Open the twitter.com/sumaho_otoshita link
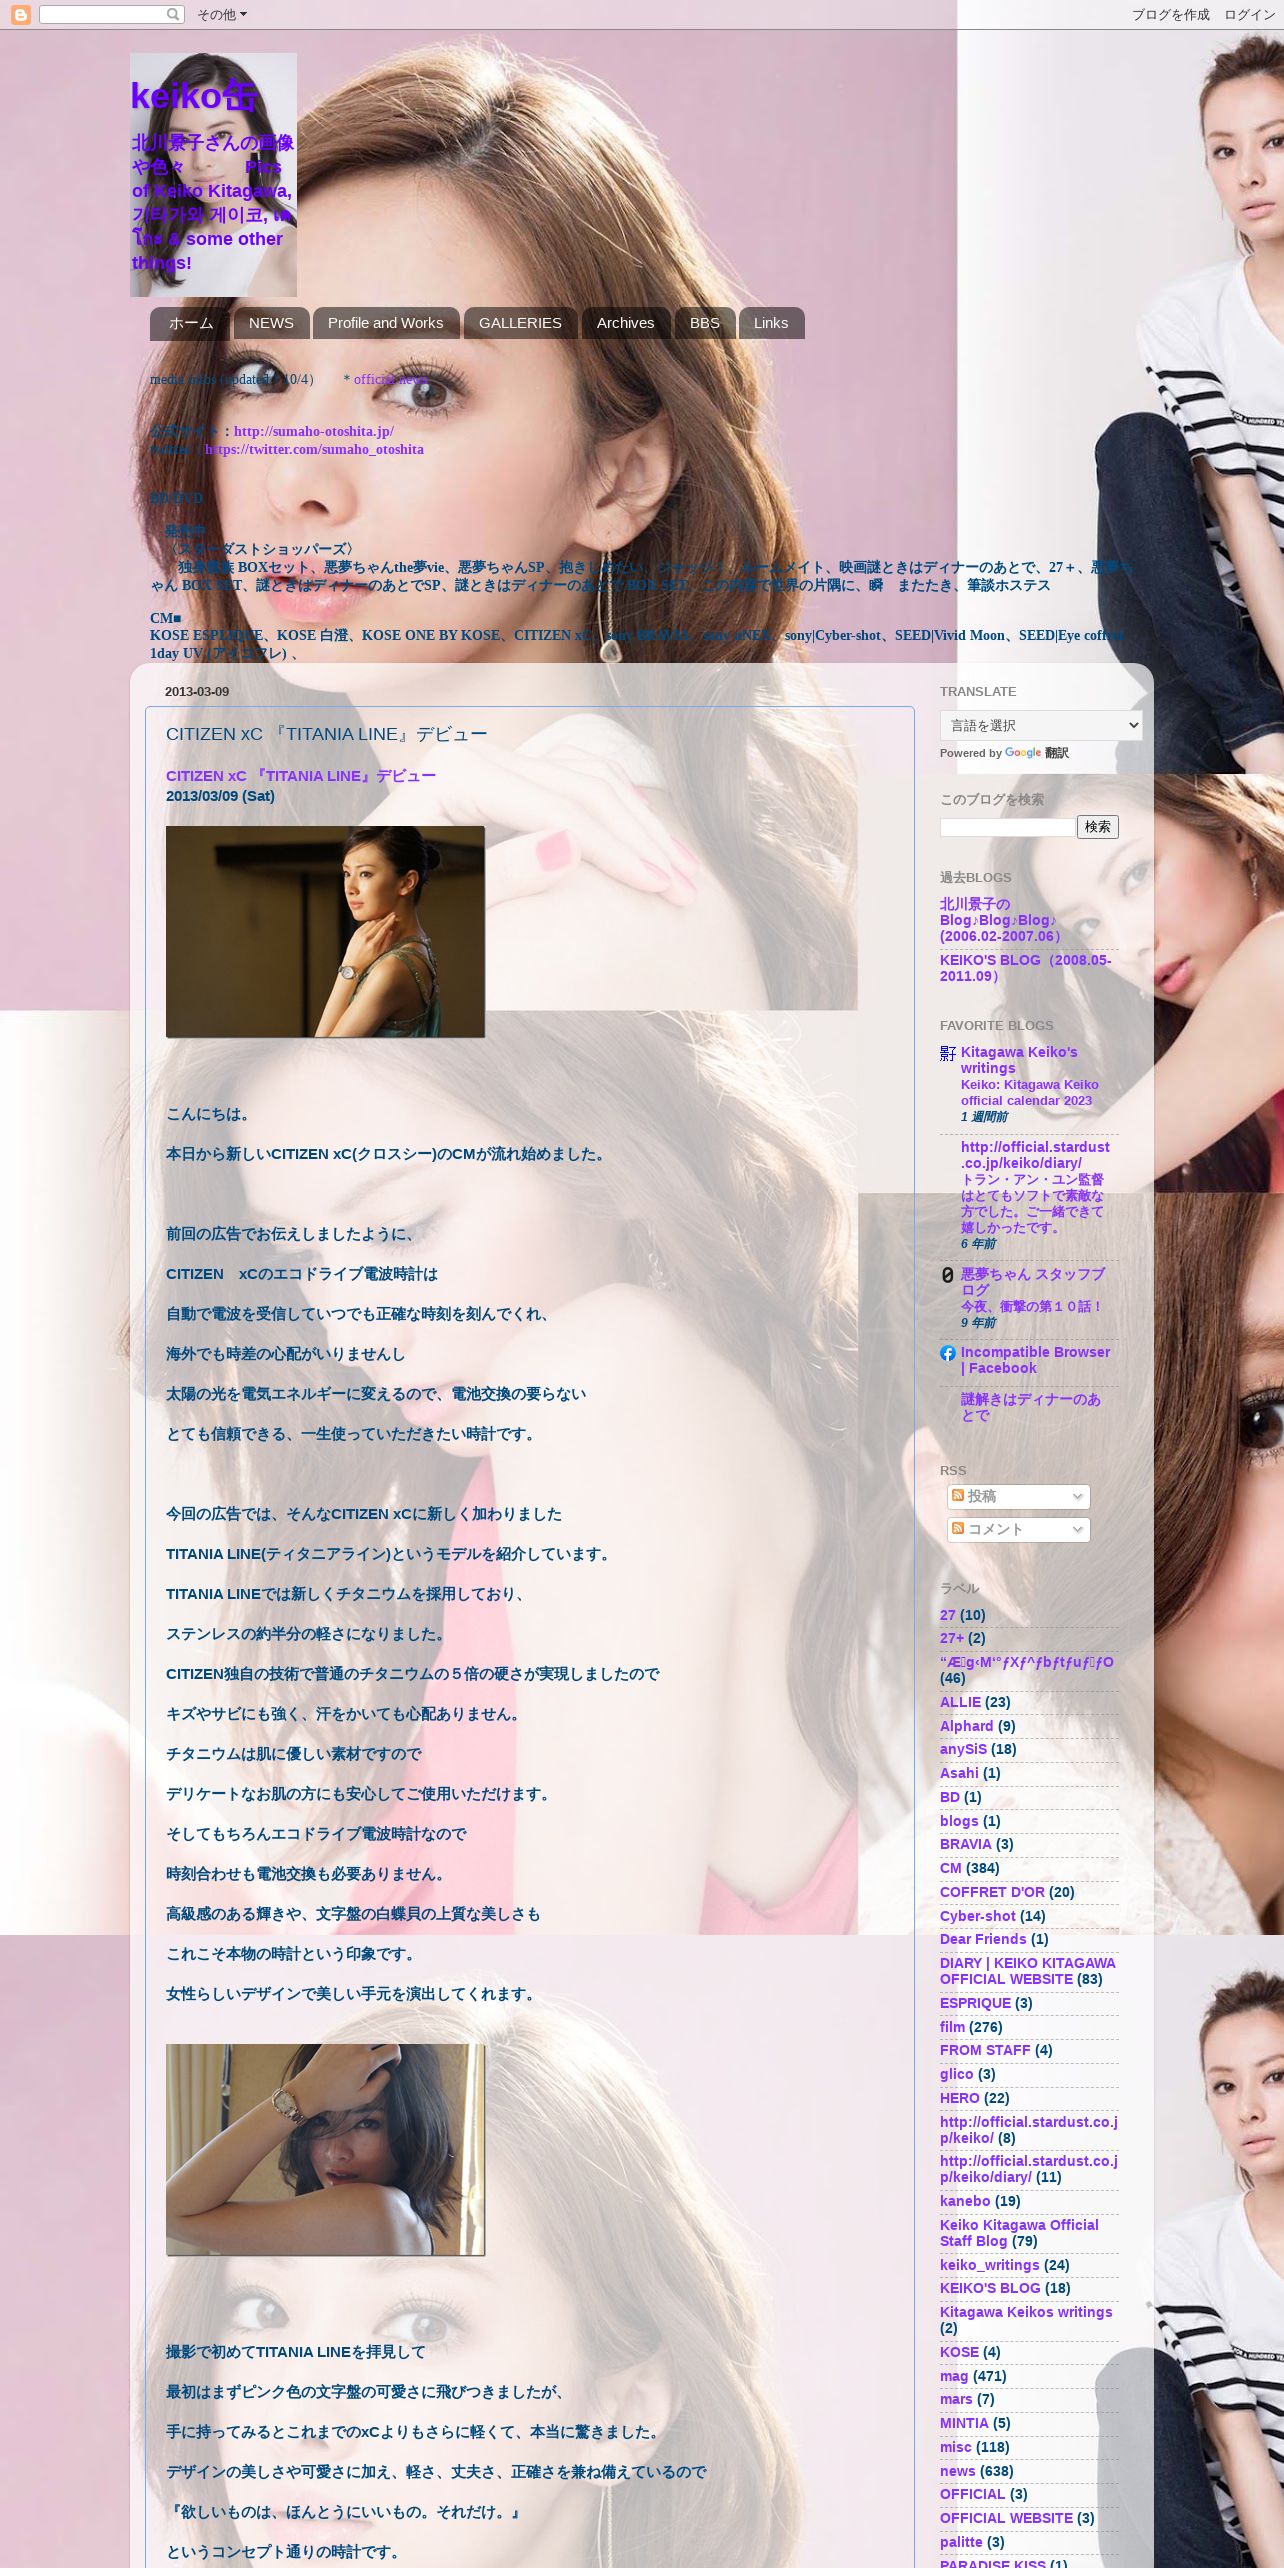The width and height of the screenshot is (1284, 2568). tap(314, 449)
